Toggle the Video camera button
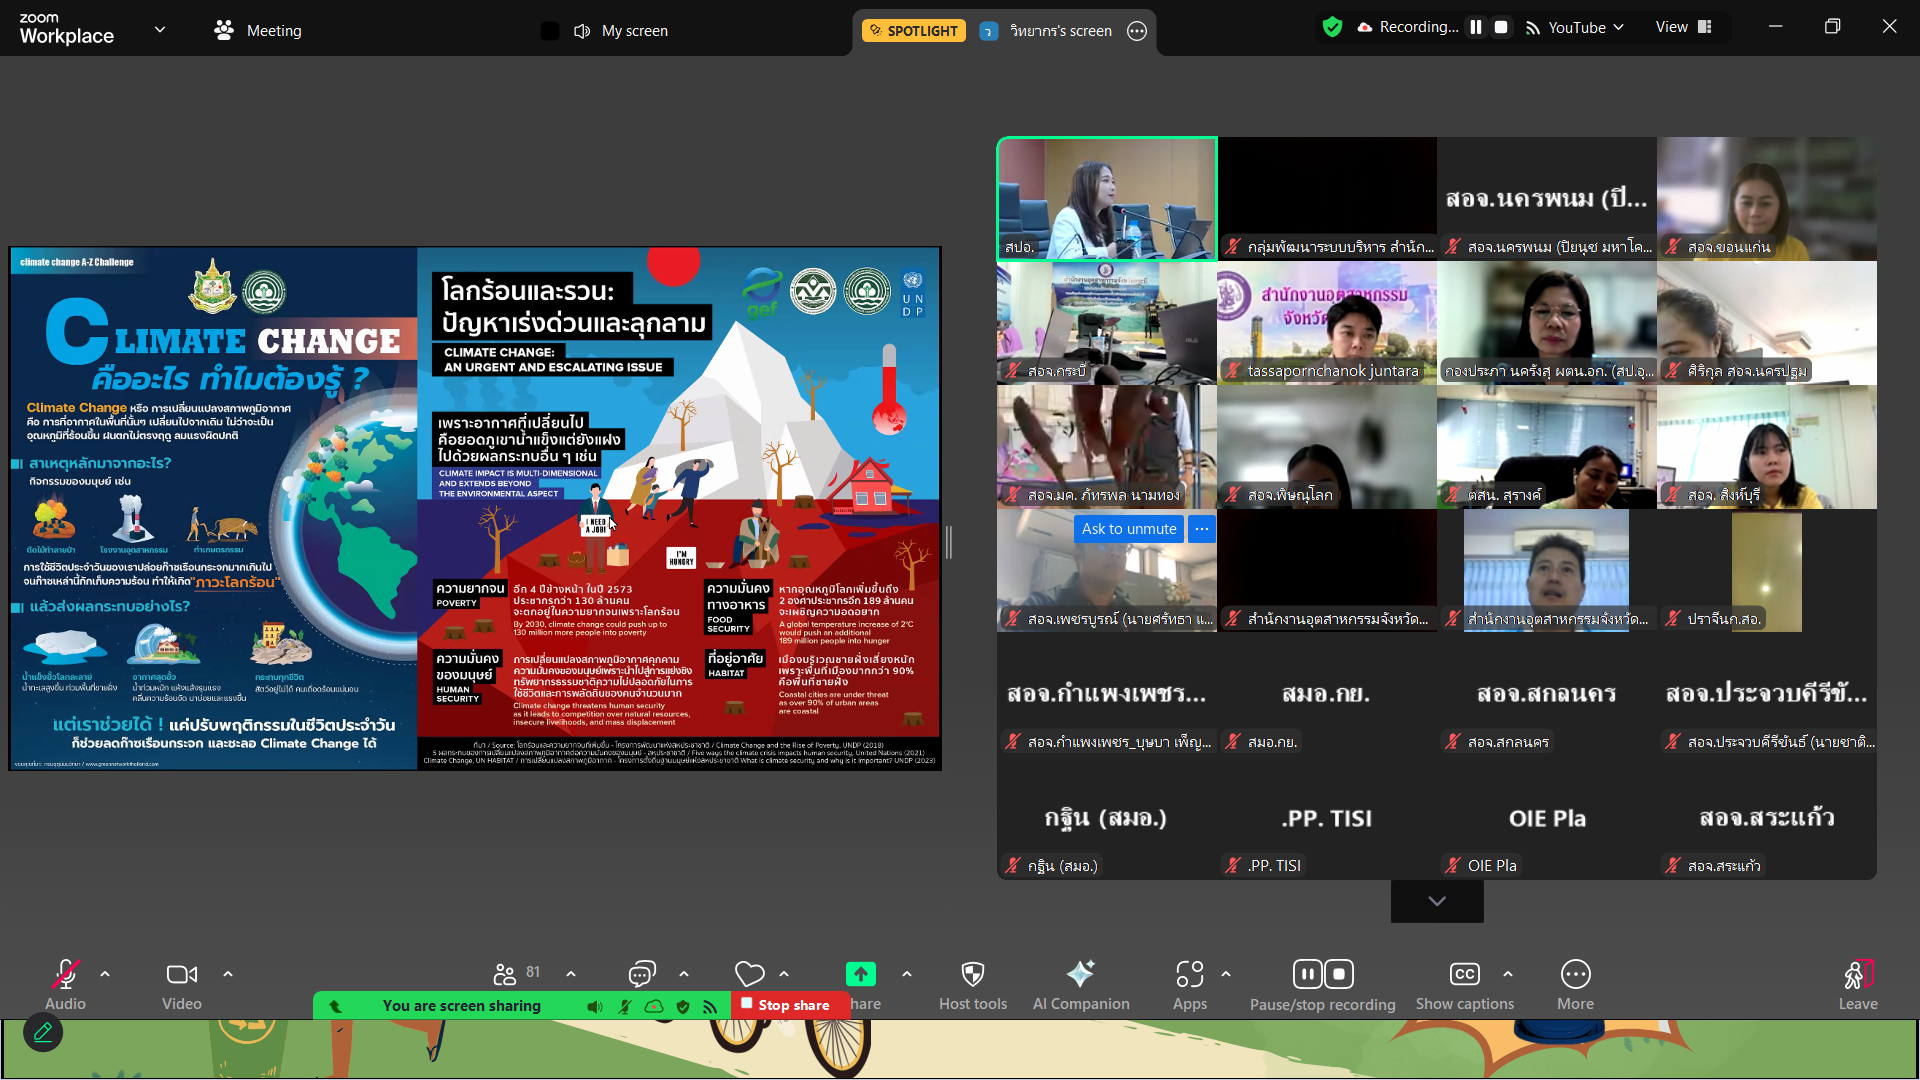Screen dimensions: 1920x1080 (x=181, y=975)
